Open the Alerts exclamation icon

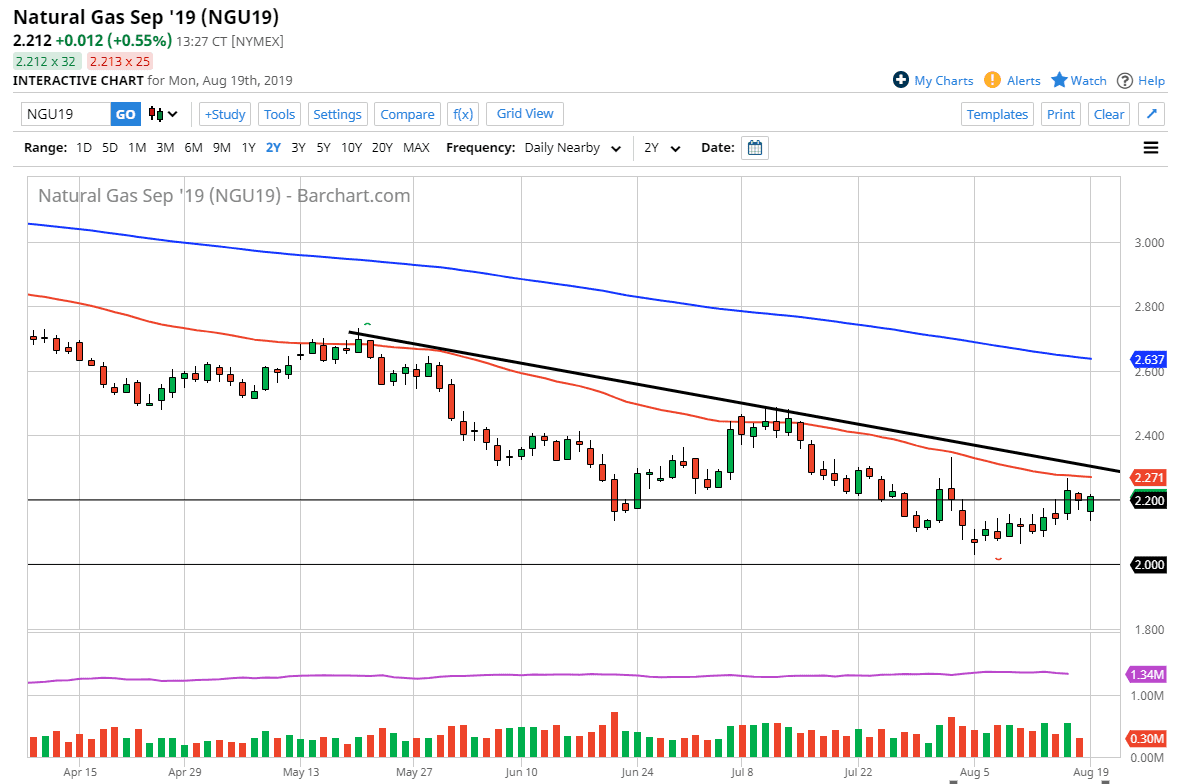pyautogui.click(x=992, y=80)
